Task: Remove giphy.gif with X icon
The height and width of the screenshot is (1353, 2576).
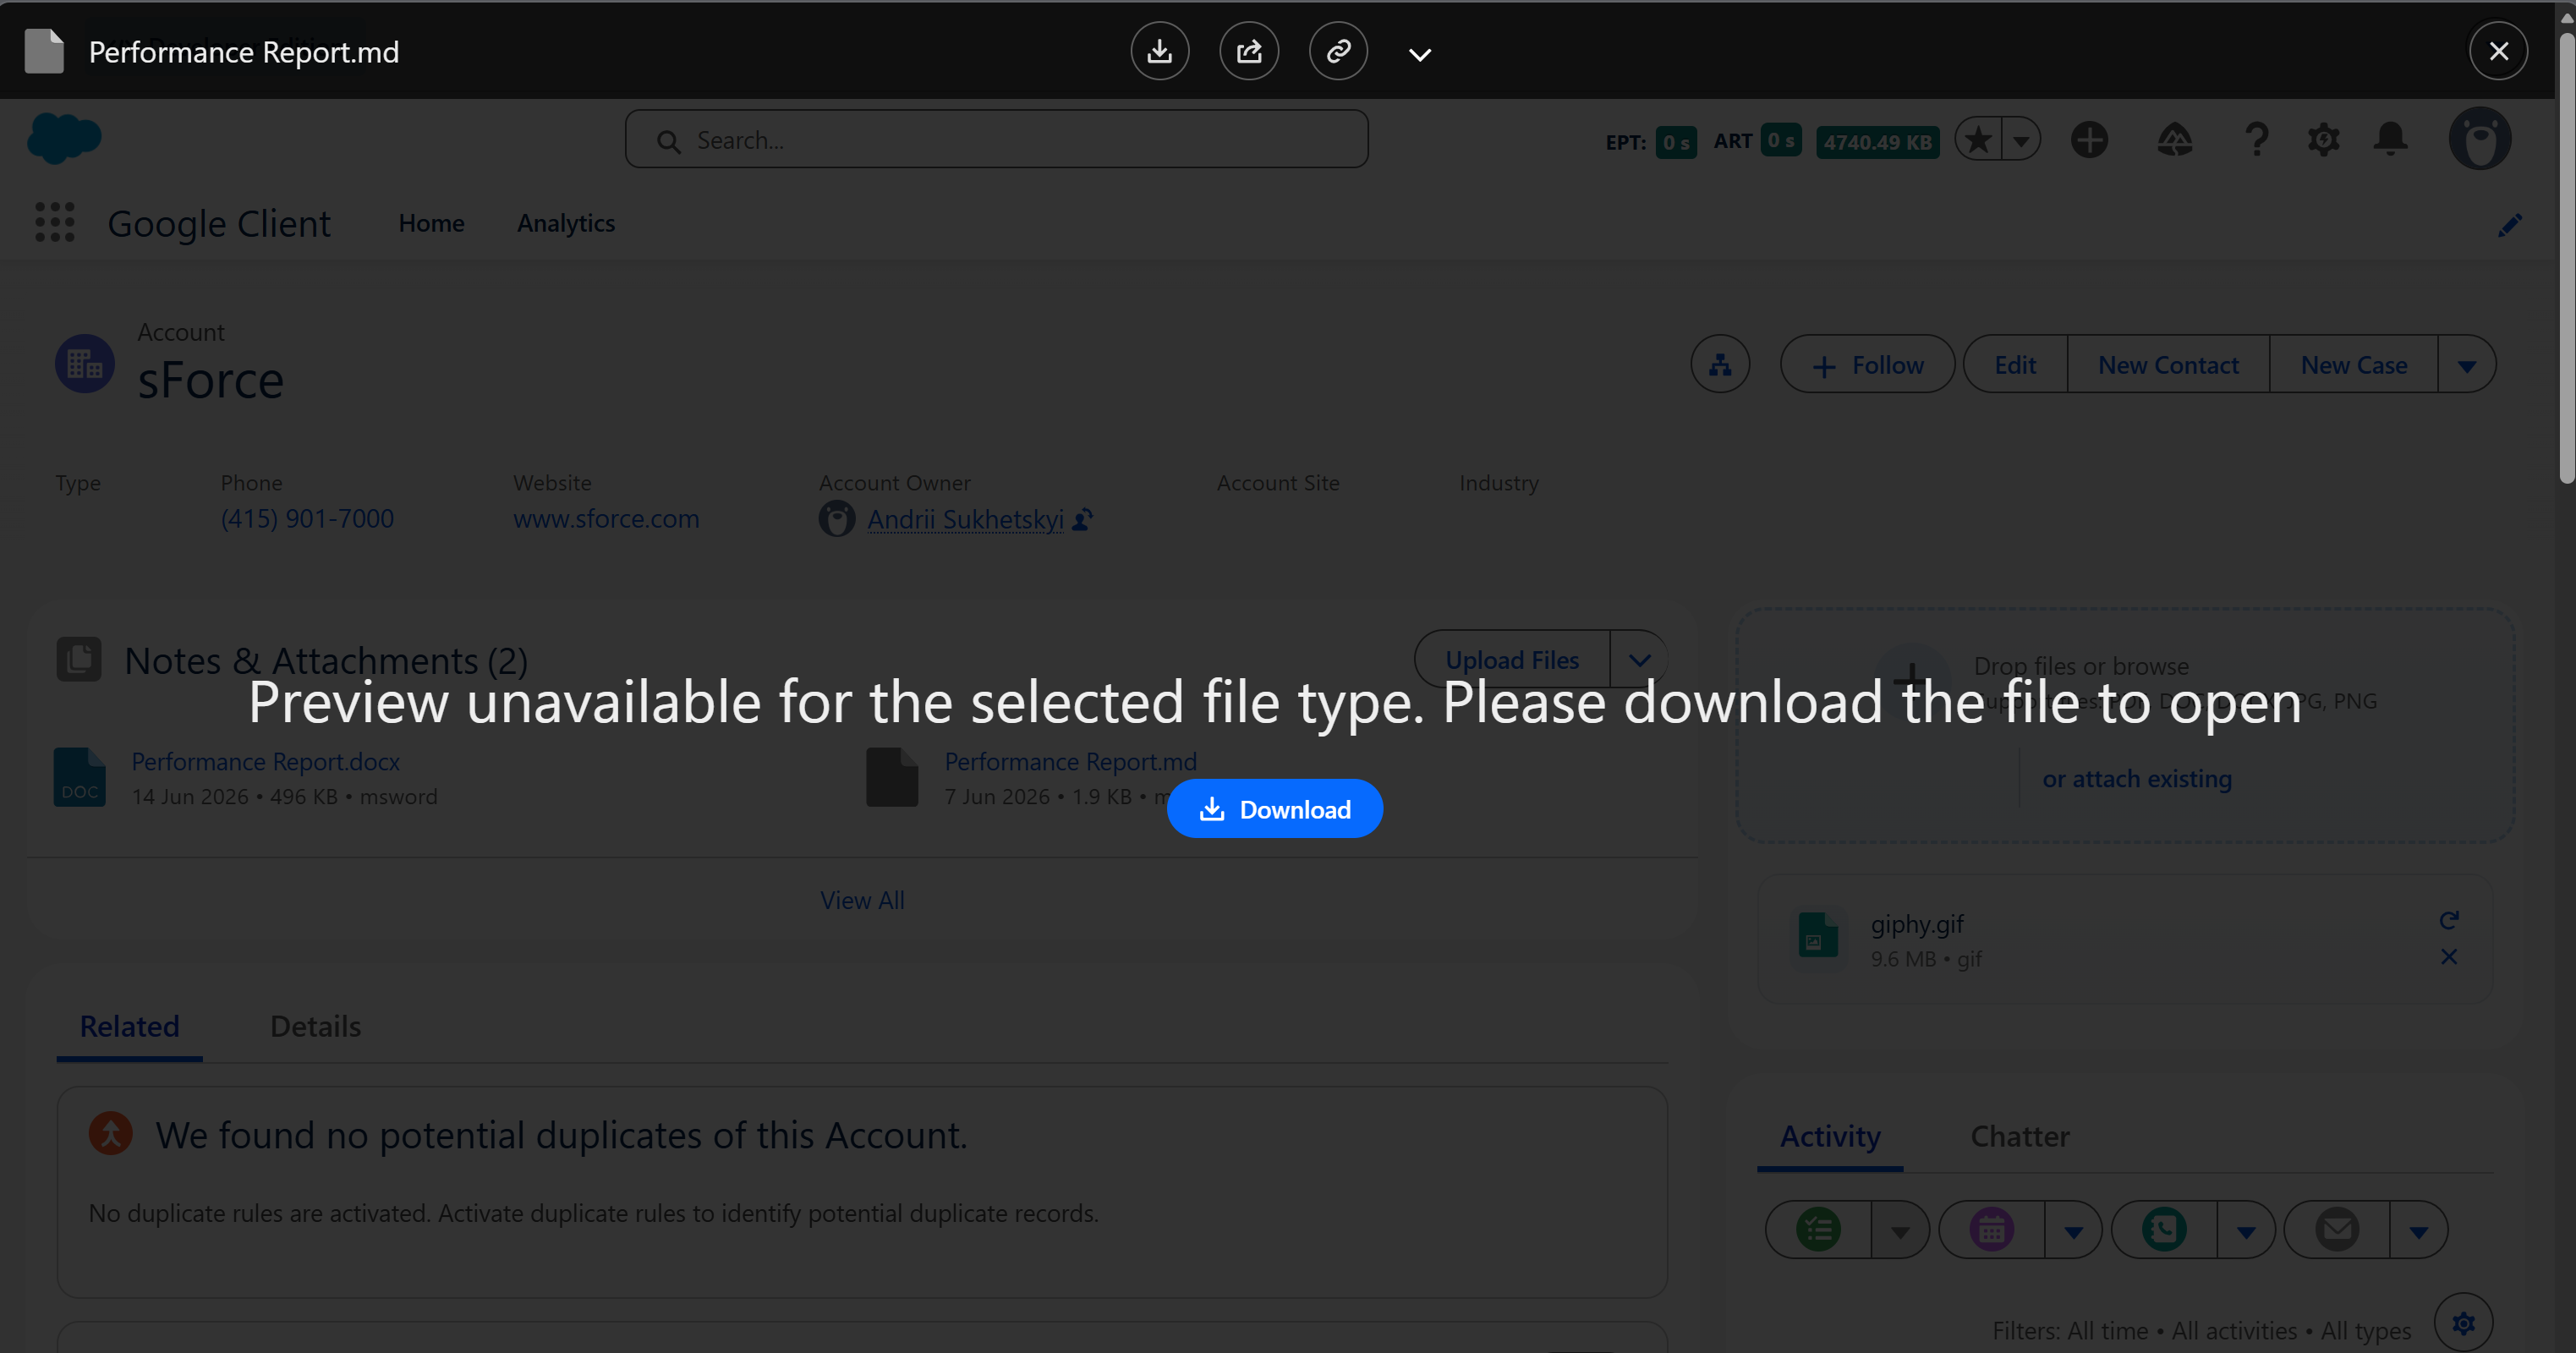Action: [x=2449, y=957]
